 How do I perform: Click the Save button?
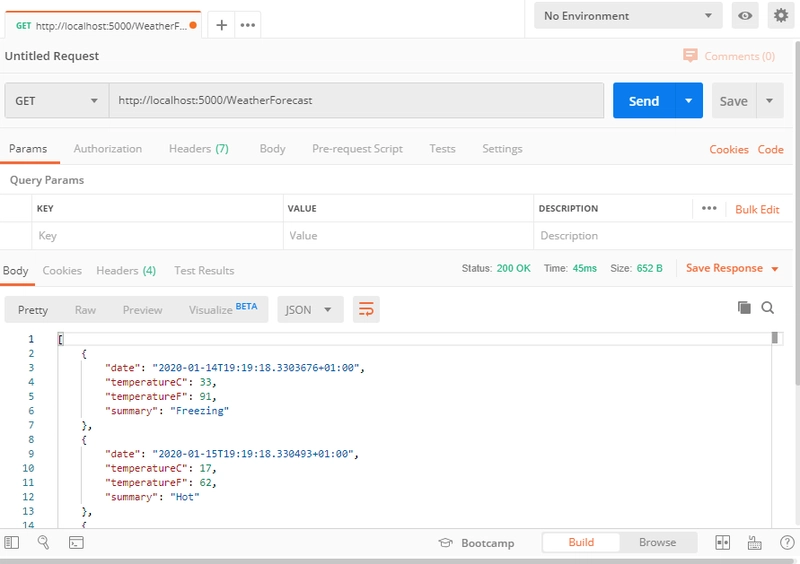(x=734, y=101)
